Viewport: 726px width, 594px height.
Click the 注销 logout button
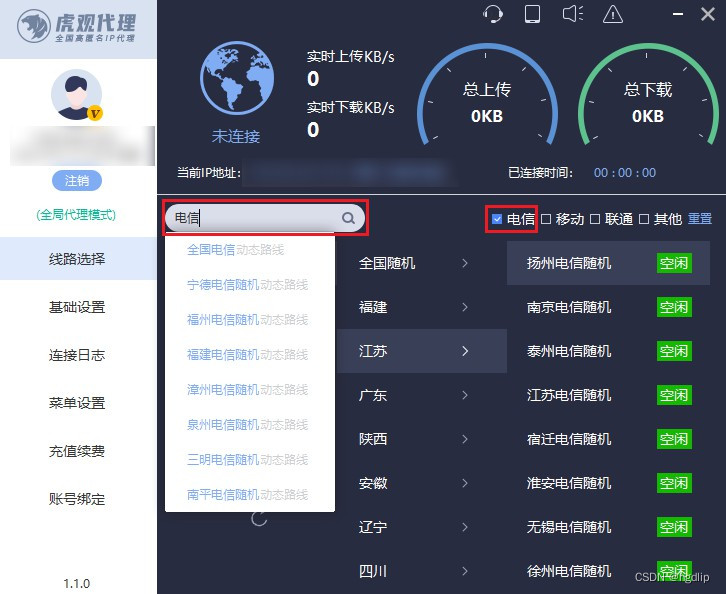[x=77, y=181]
